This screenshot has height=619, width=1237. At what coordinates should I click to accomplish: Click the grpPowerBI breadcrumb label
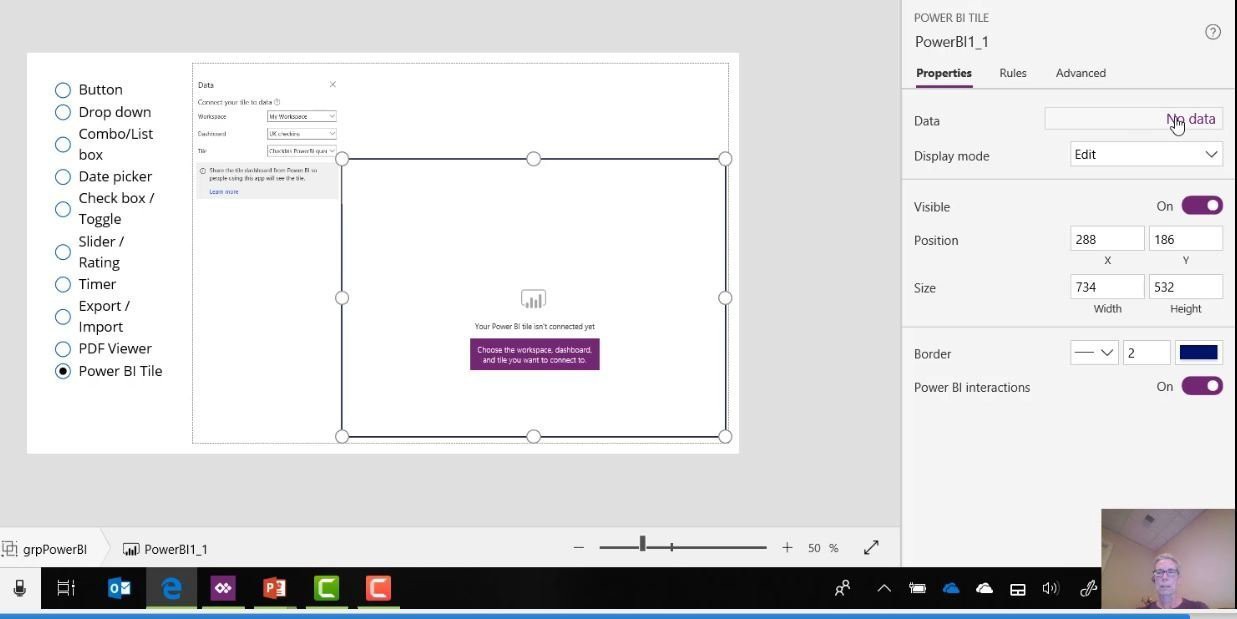tap(55, 549)
